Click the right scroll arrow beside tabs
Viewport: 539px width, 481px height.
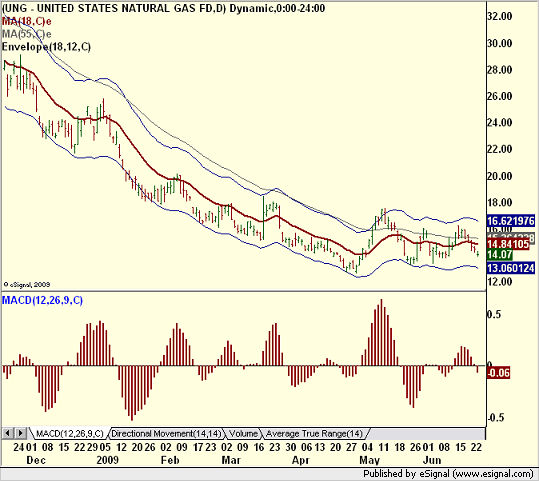[21, 433]
